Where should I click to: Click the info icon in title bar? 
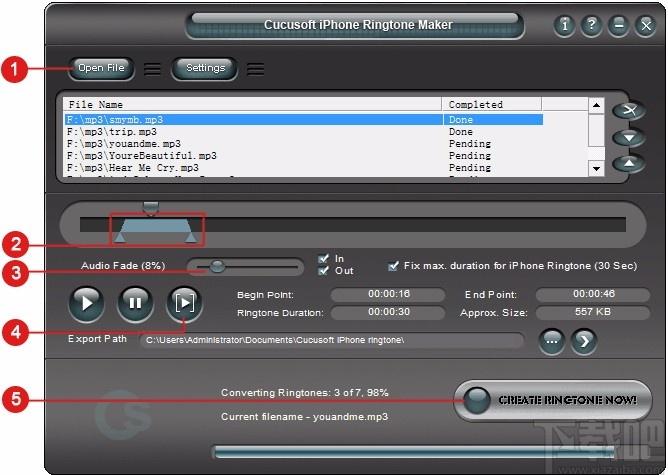point(565,25)
